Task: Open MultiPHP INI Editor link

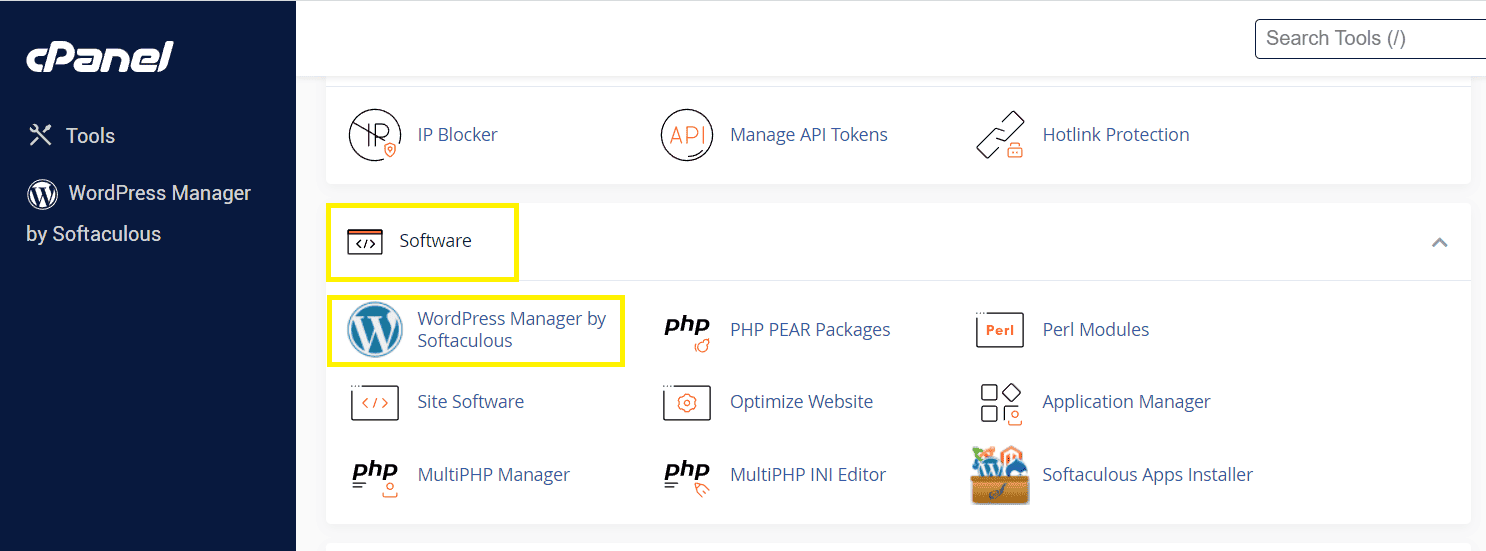Action: tap(808, 475)
